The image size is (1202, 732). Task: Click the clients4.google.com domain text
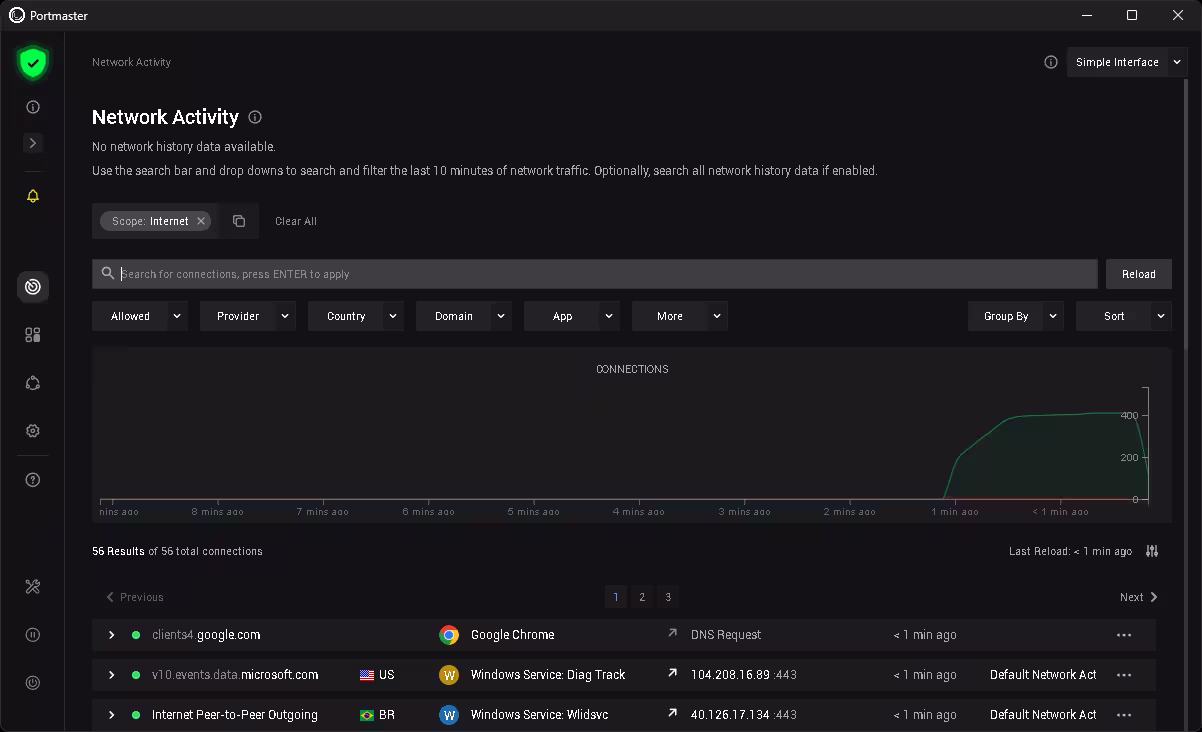click(x=206, y=635)
